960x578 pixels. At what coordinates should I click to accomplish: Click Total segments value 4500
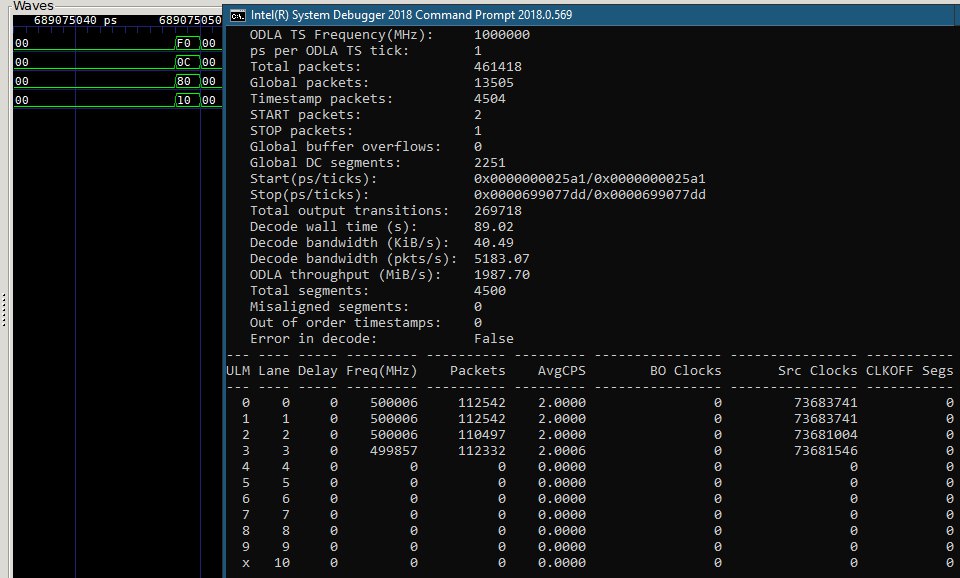pyautogui.click(x=490, y=291)
